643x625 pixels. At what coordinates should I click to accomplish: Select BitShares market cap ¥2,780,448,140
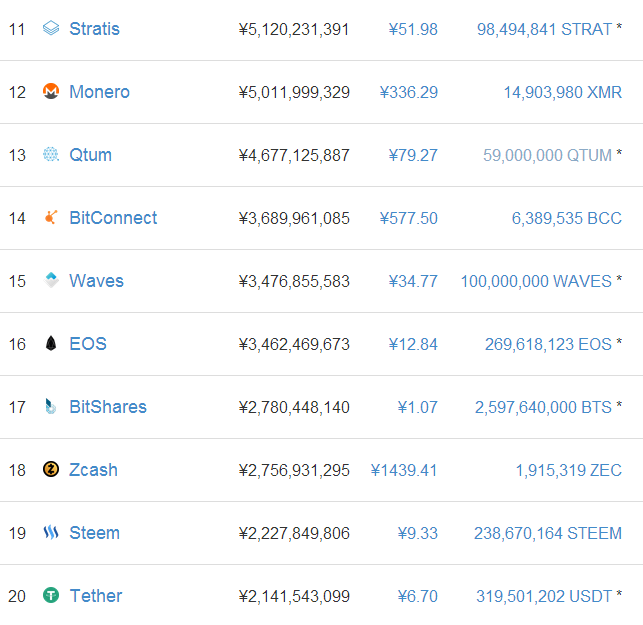(x=294, y=408)
